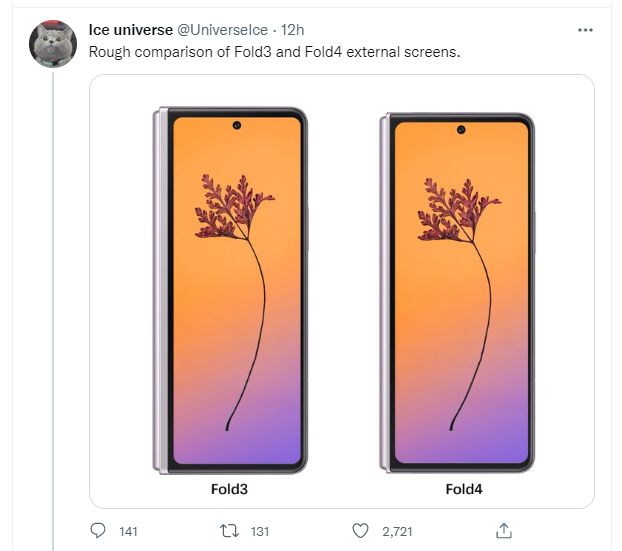This screenshot has width=622, height=551.
Task: Click the Fold4 phone picture
Action: coord(458,290)
